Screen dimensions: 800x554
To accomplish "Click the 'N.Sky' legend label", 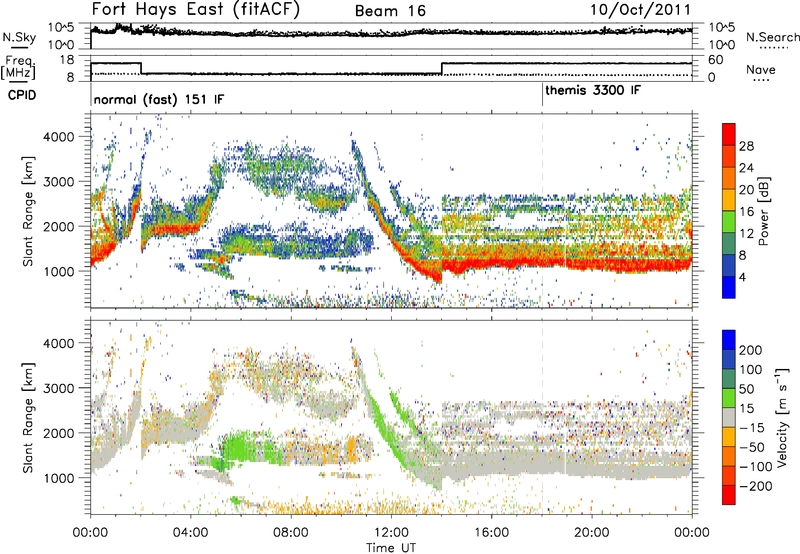I will 19,37.
